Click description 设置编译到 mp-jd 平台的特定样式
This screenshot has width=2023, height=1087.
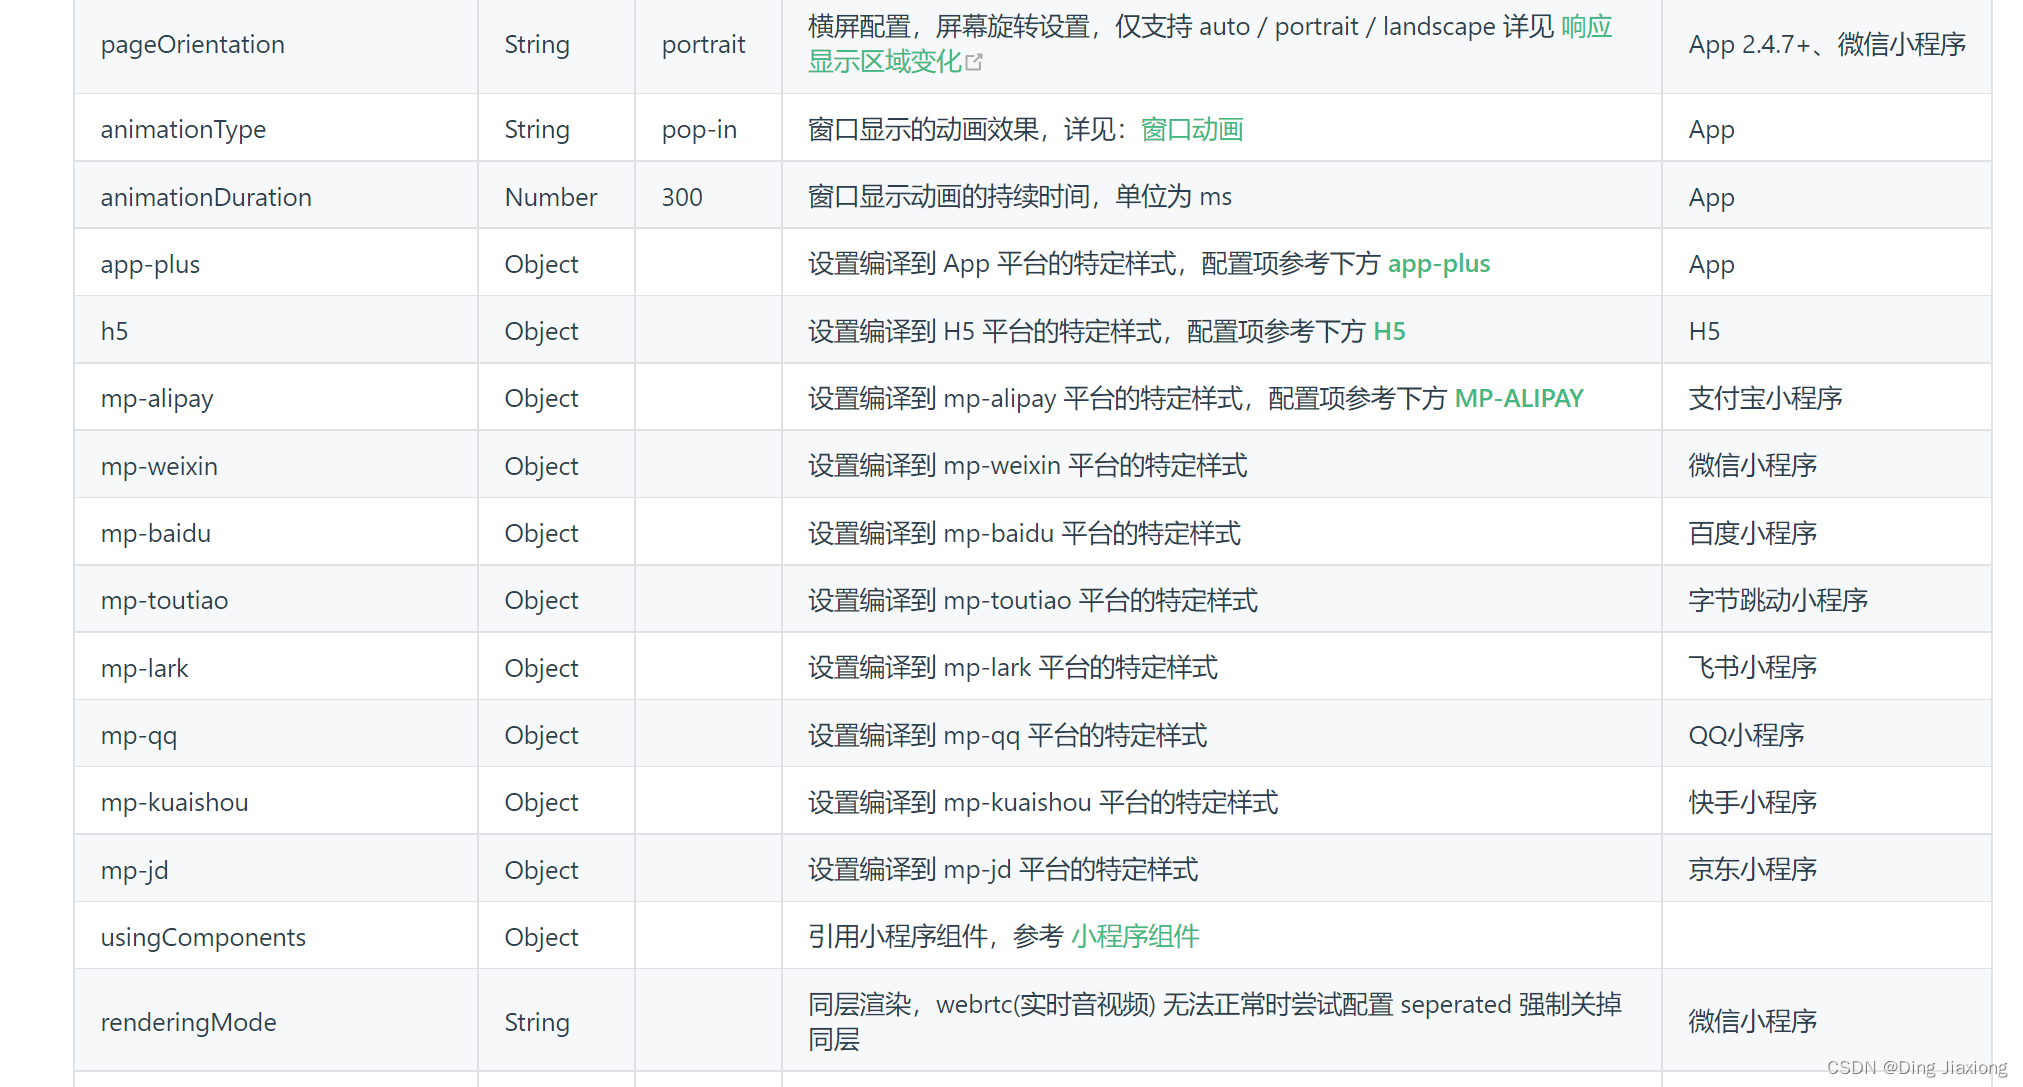pos(1003,870)
